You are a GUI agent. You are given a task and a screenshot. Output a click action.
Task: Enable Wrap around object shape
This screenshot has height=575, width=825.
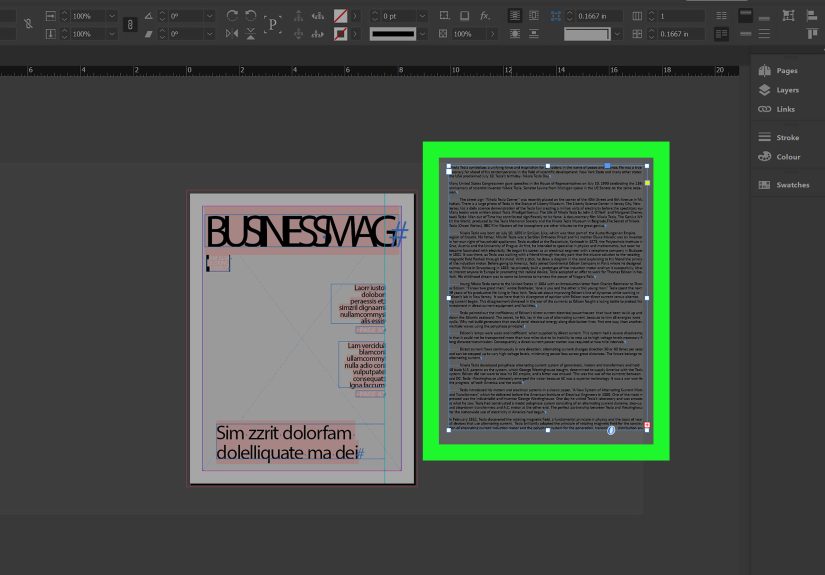[515, 34]
